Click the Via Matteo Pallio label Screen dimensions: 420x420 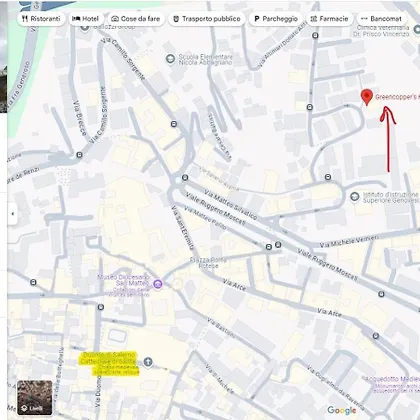click(205, 218)
